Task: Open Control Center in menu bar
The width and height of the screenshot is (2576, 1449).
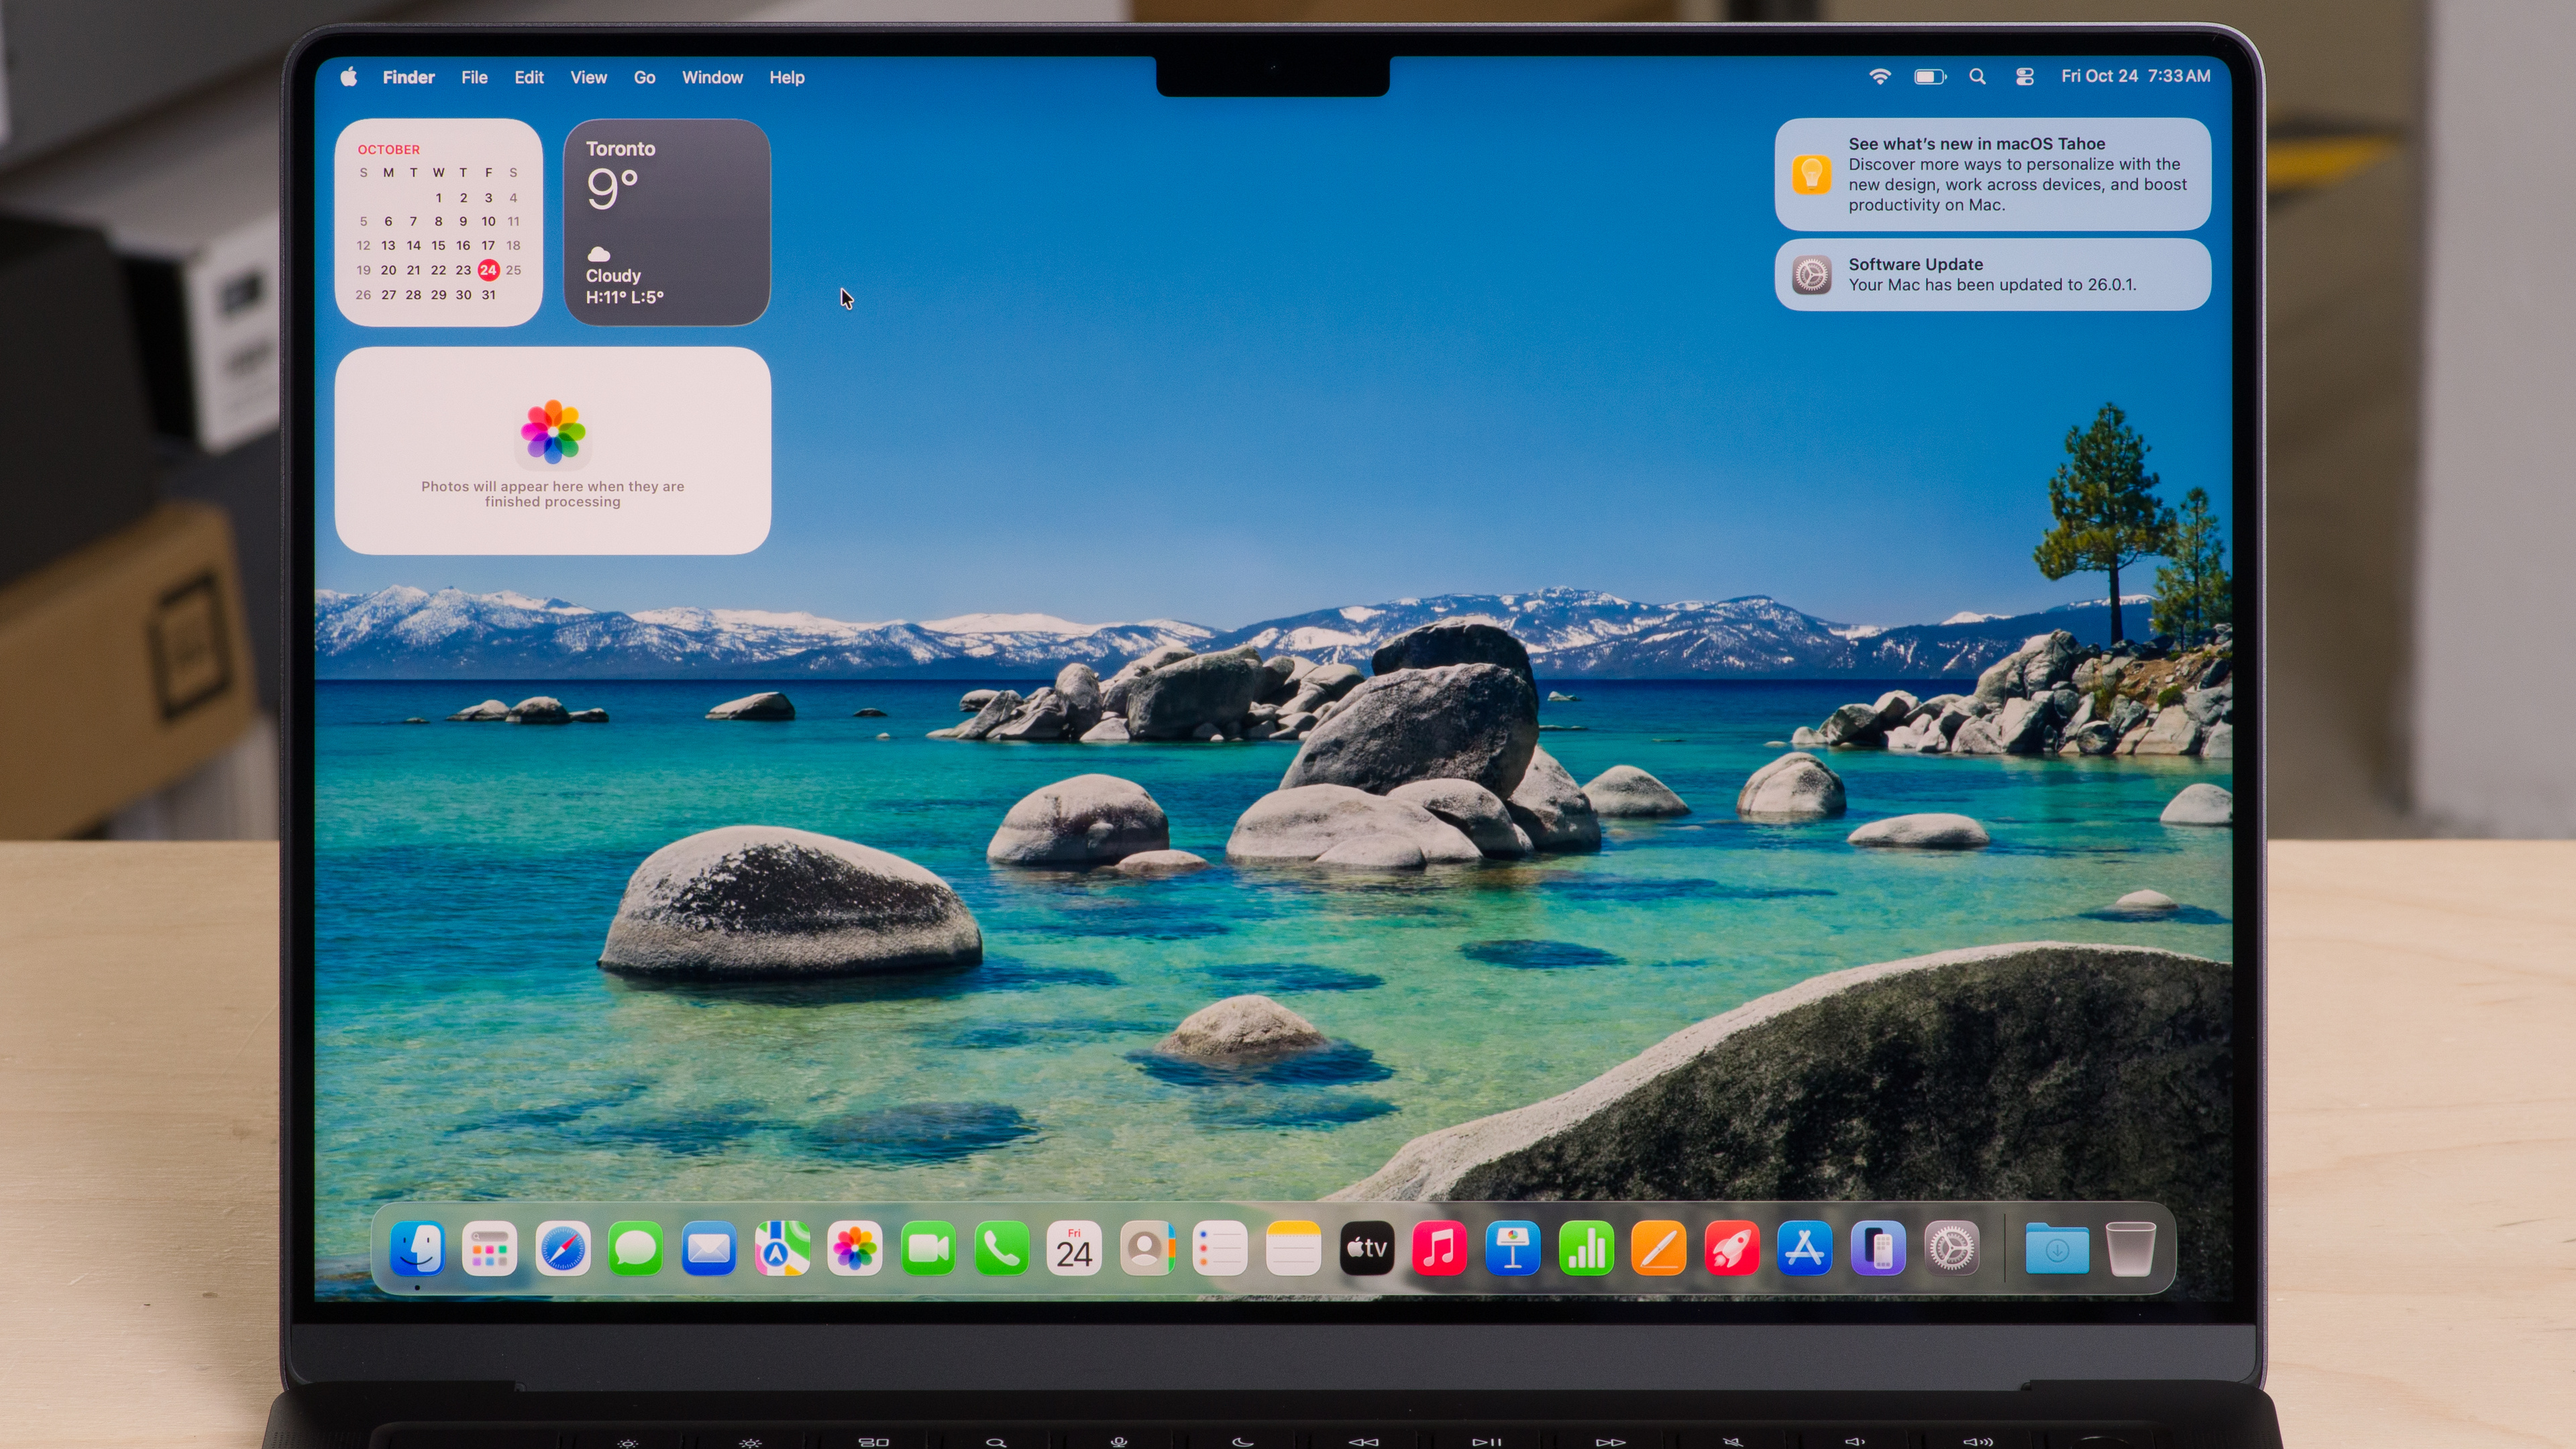Action: click(x=2025, y=77)
